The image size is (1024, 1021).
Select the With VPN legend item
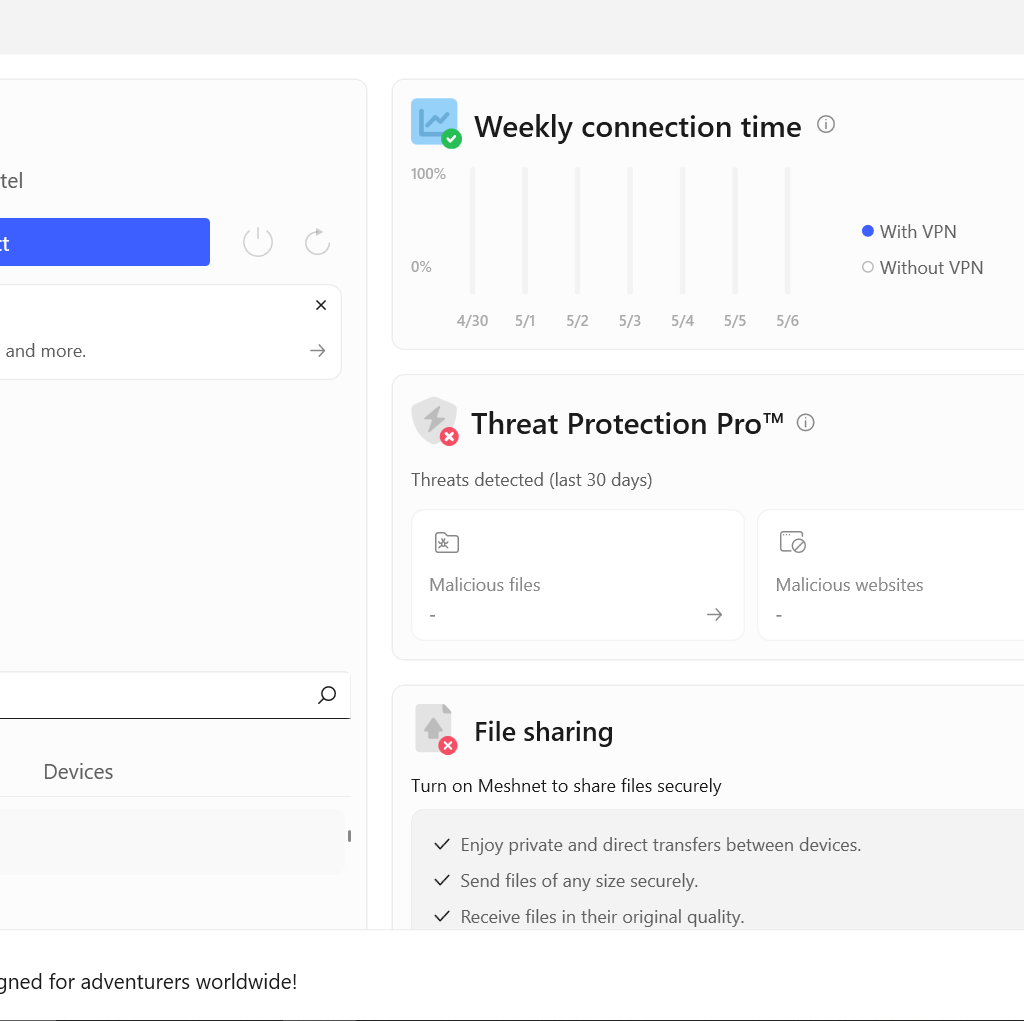pyautogui.click(x=909, y=231)
